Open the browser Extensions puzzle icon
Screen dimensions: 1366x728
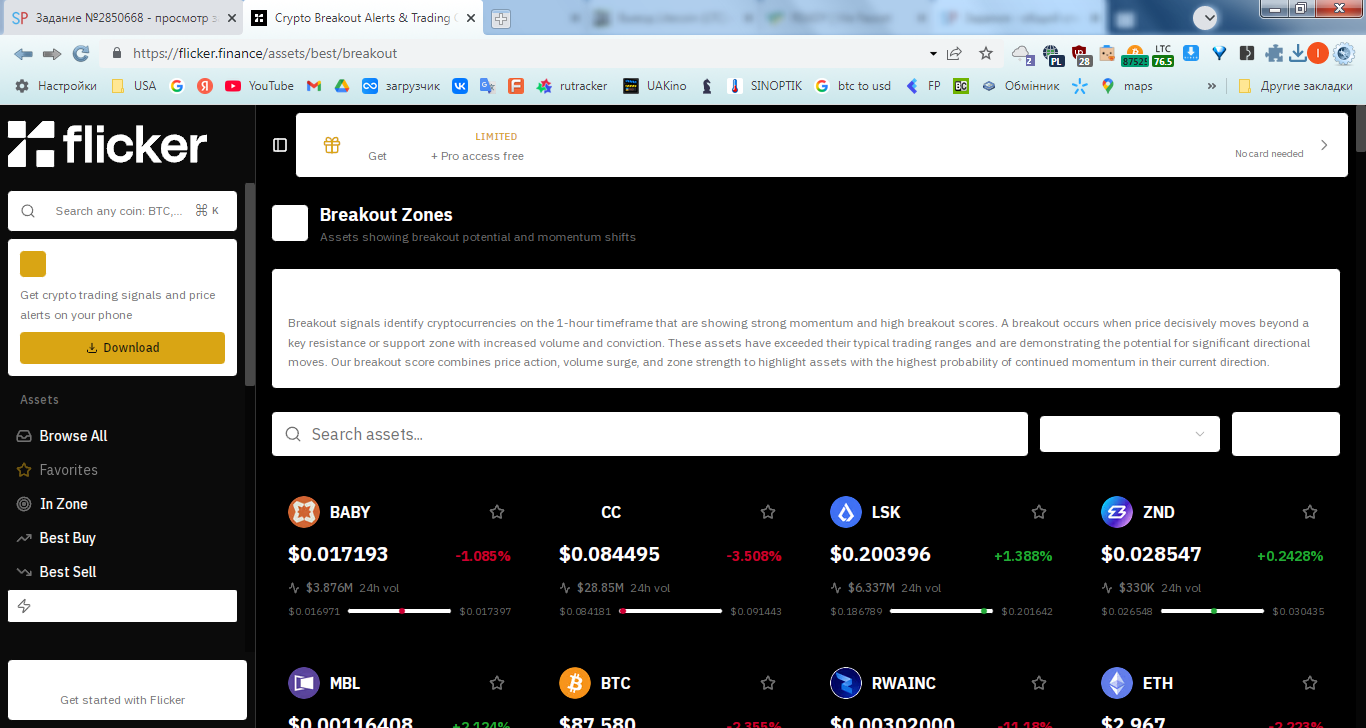click(1274, 54)
